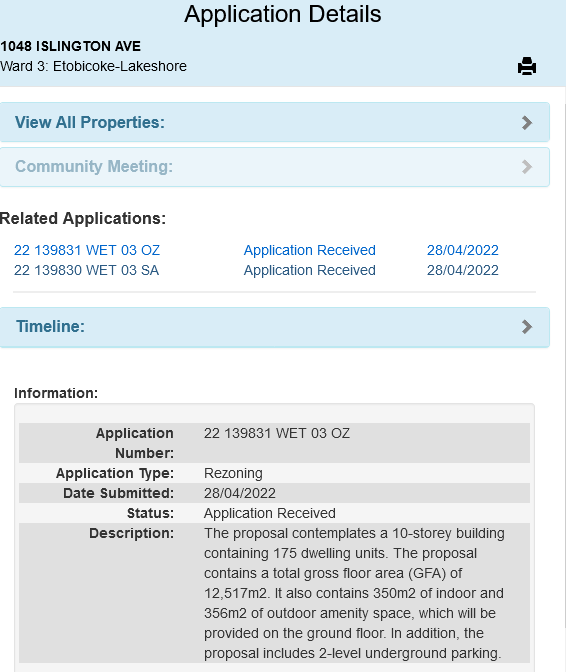Expand the View All Properties section
Screen dimensions: 566x672
275,122
